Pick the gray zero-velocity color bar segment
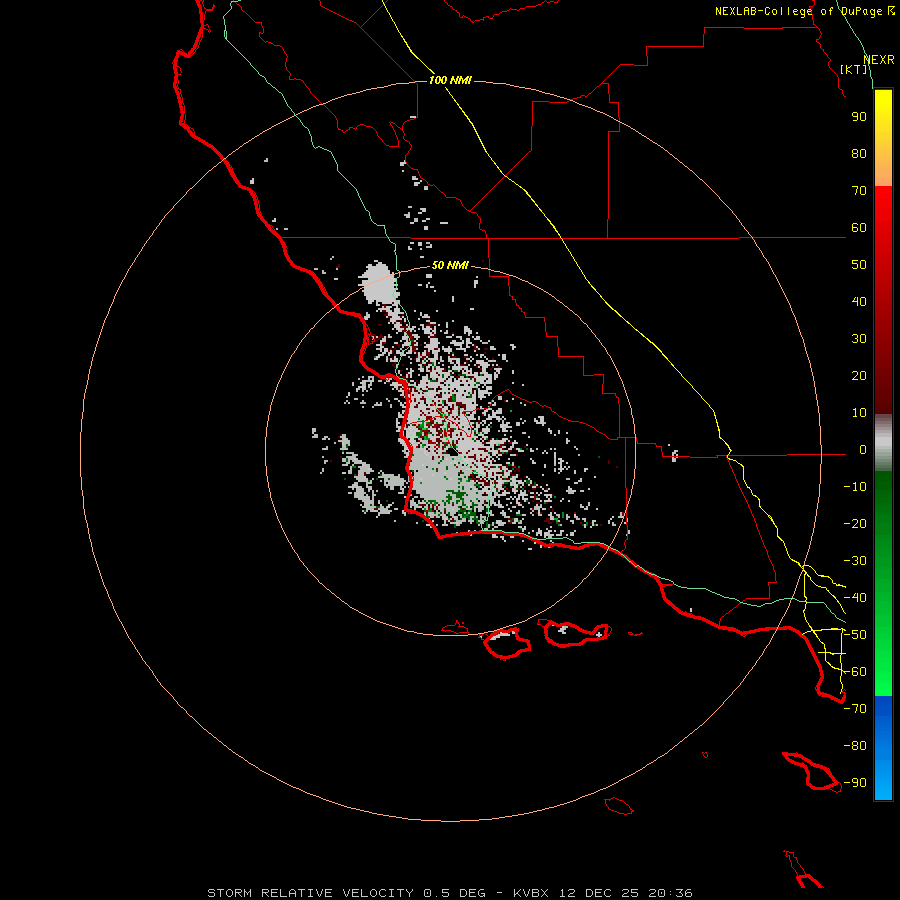 [x=883, y=443]
